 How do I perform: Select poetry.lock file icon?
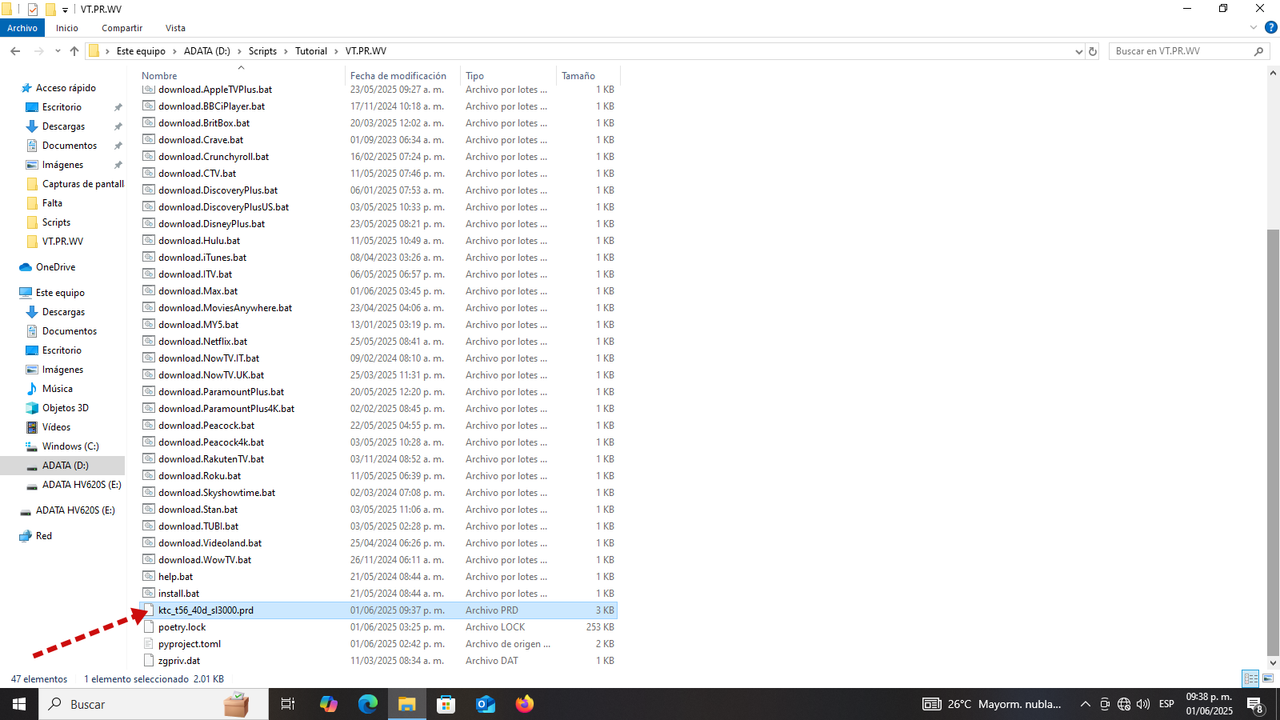point(148,627)
